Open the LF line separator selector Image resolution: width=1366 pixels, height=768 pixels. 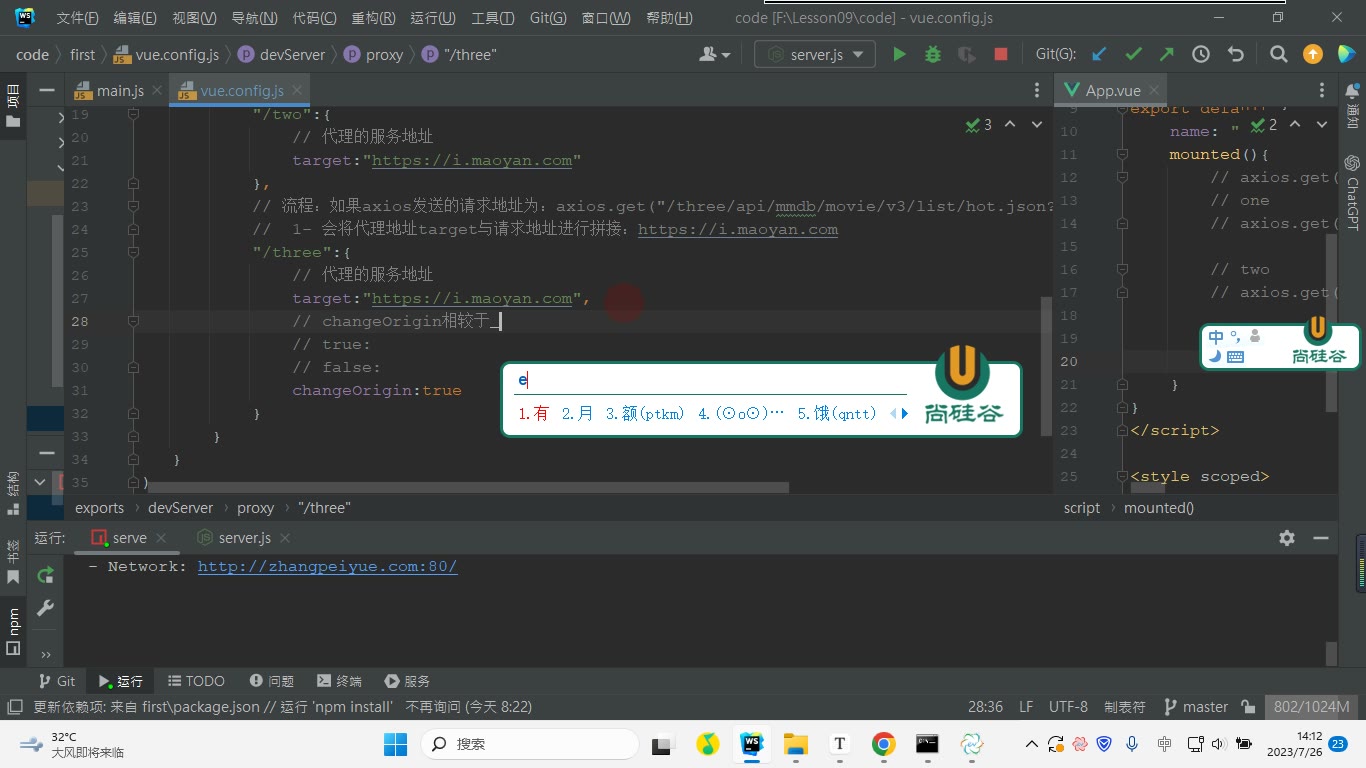(1026, 707)
